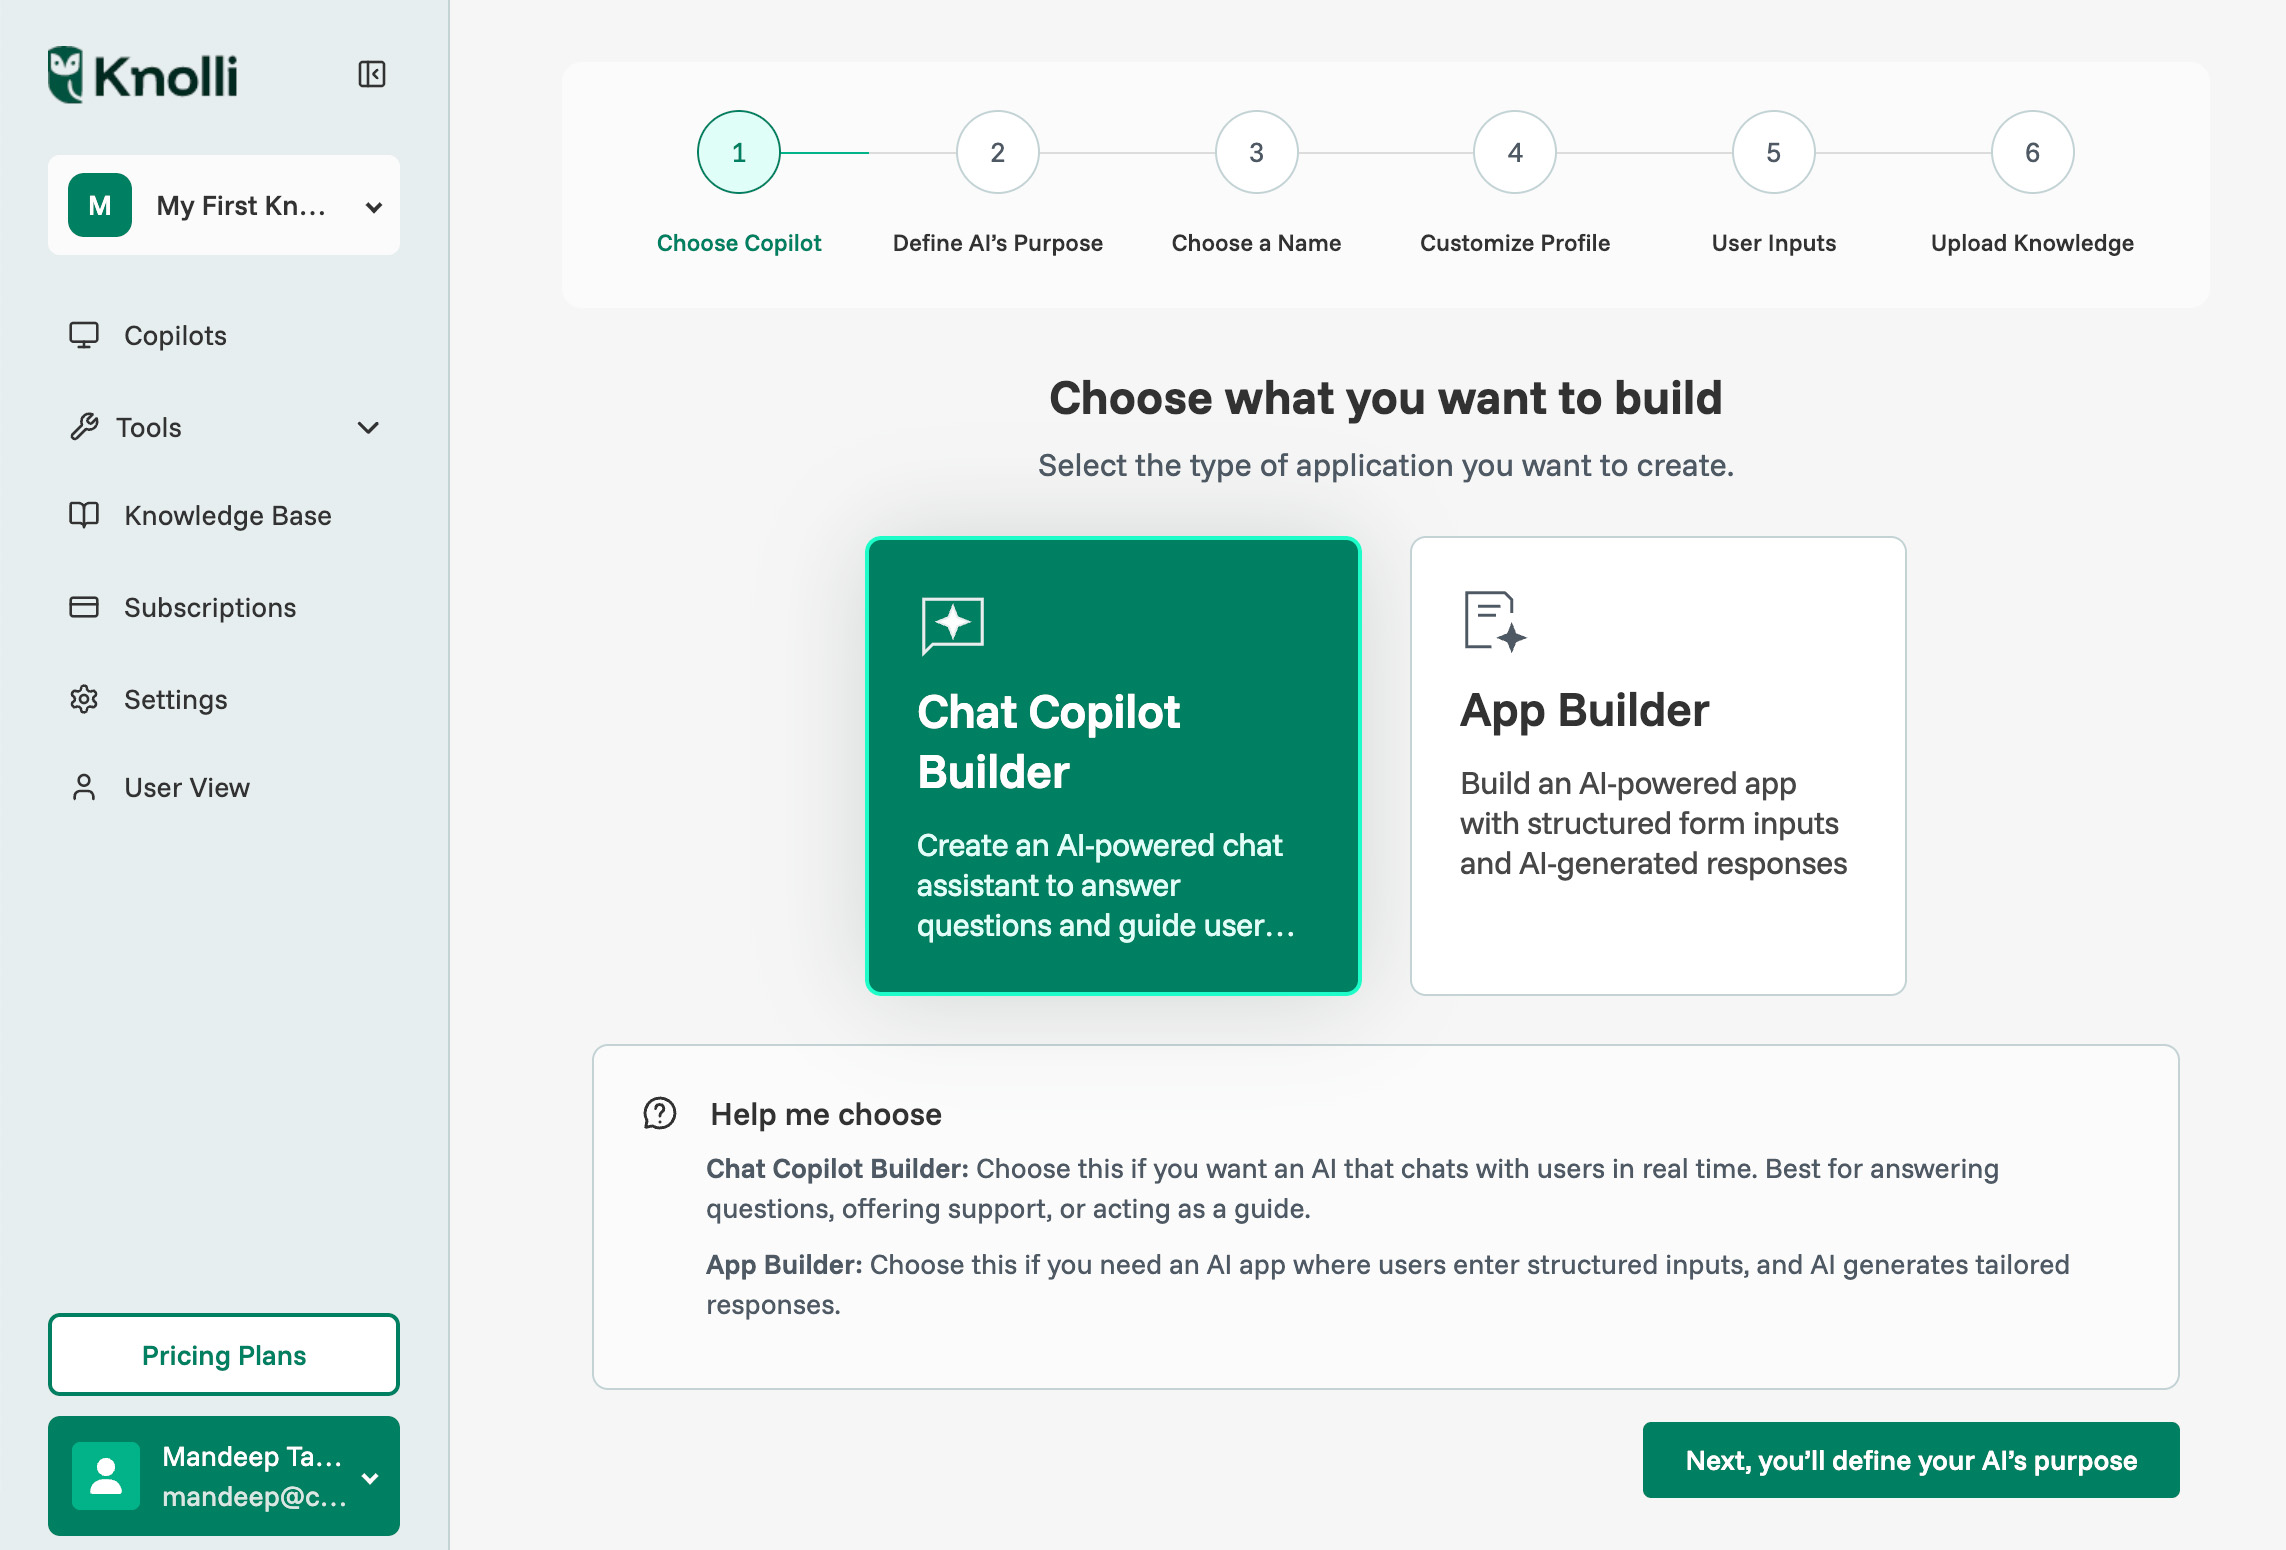Open Knowledge Base in the sidebar

(227, 515)
